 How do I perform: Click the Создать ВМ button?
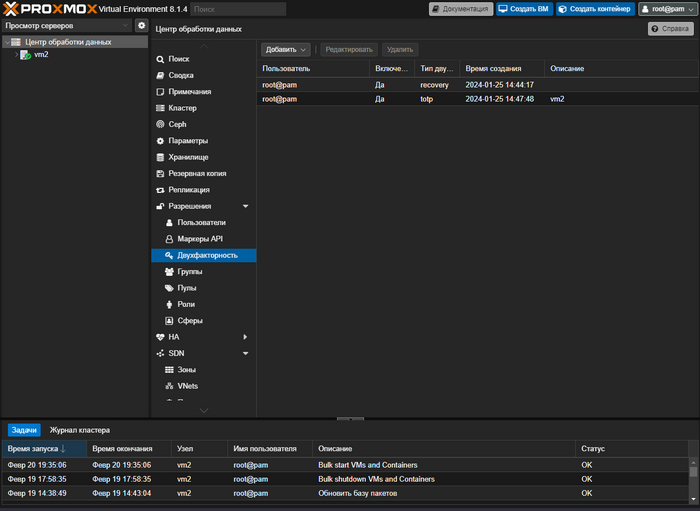click(523, 9)
